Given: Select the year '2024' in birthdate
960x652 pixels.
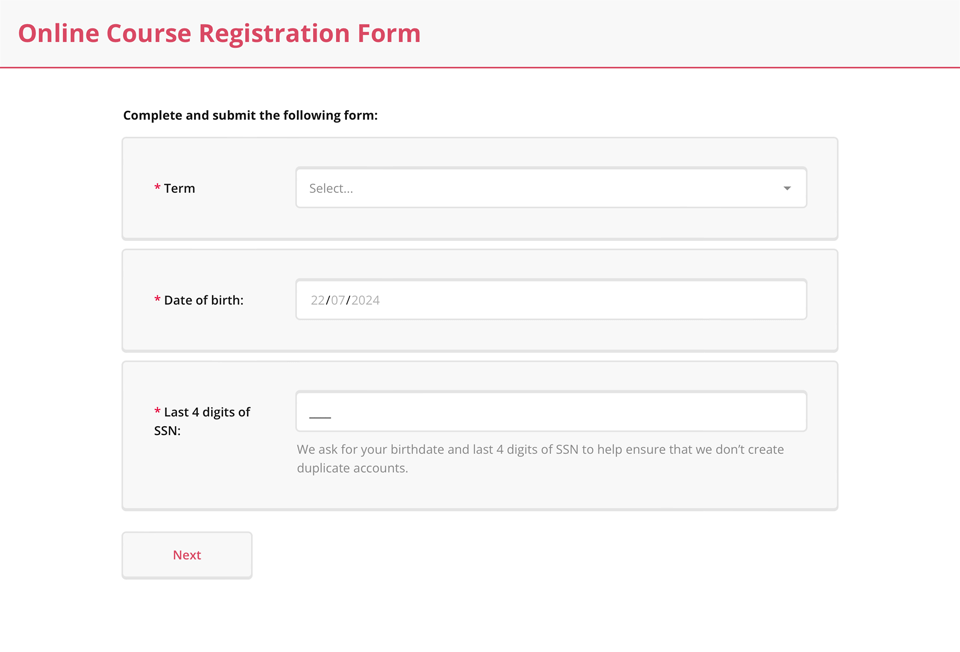Looking at the screenshot, I should click(365, 300).
